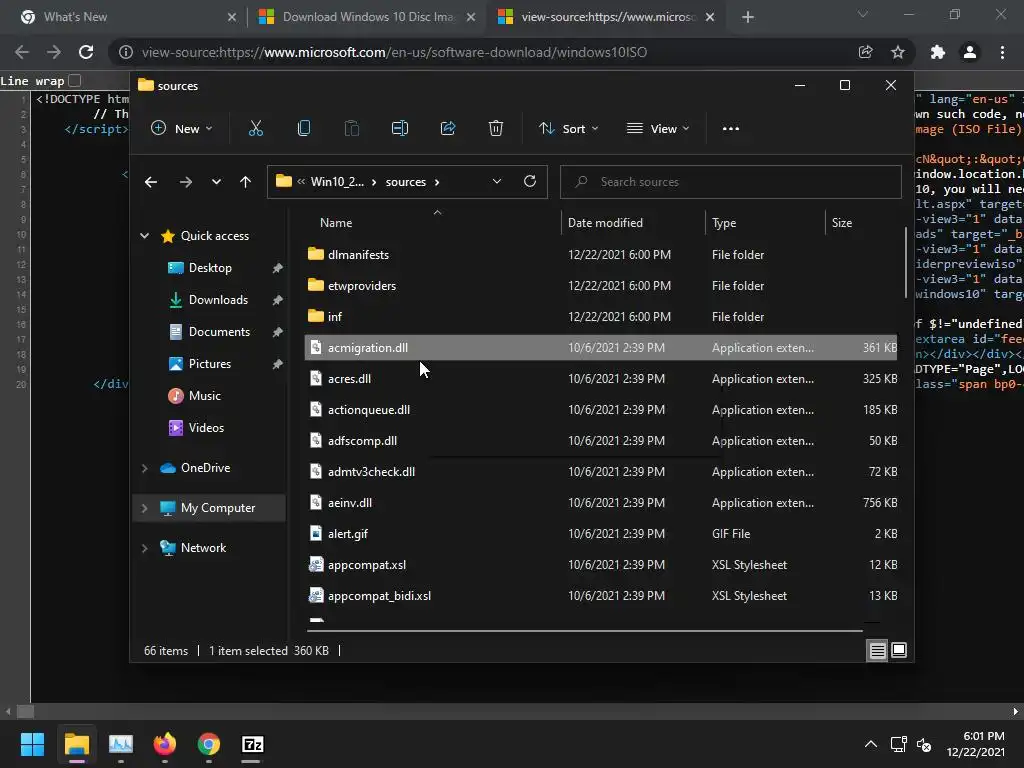Open Documents in navigation pane
Screen dimensions: 1024x768
(219, 332)
